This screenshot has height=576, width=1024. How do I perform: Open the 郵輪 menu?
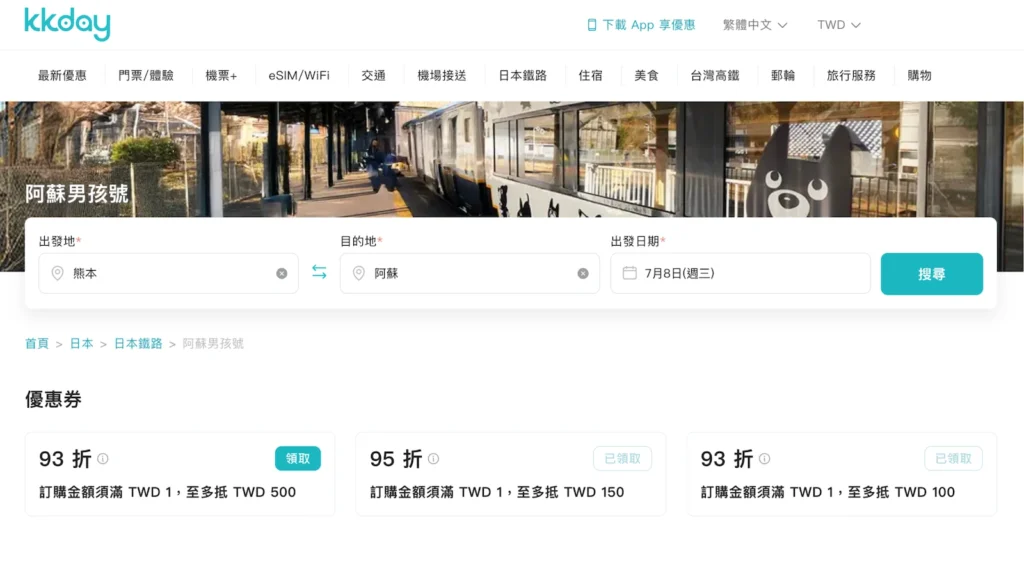point(783,76)
